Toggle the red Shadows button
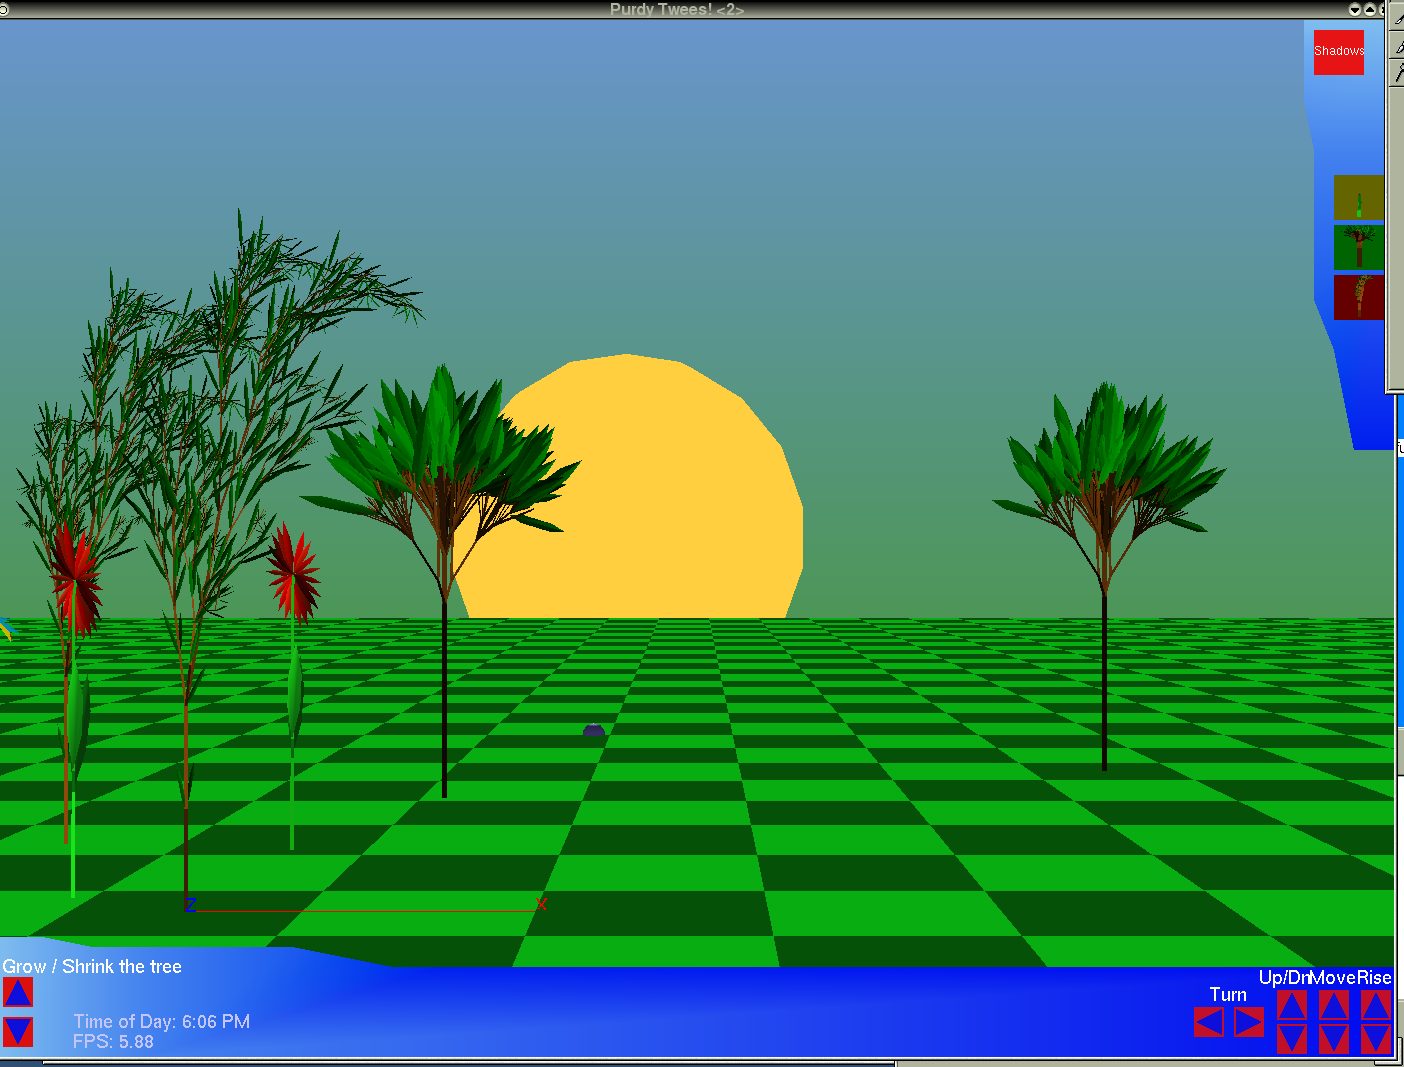 (1339, 51)
